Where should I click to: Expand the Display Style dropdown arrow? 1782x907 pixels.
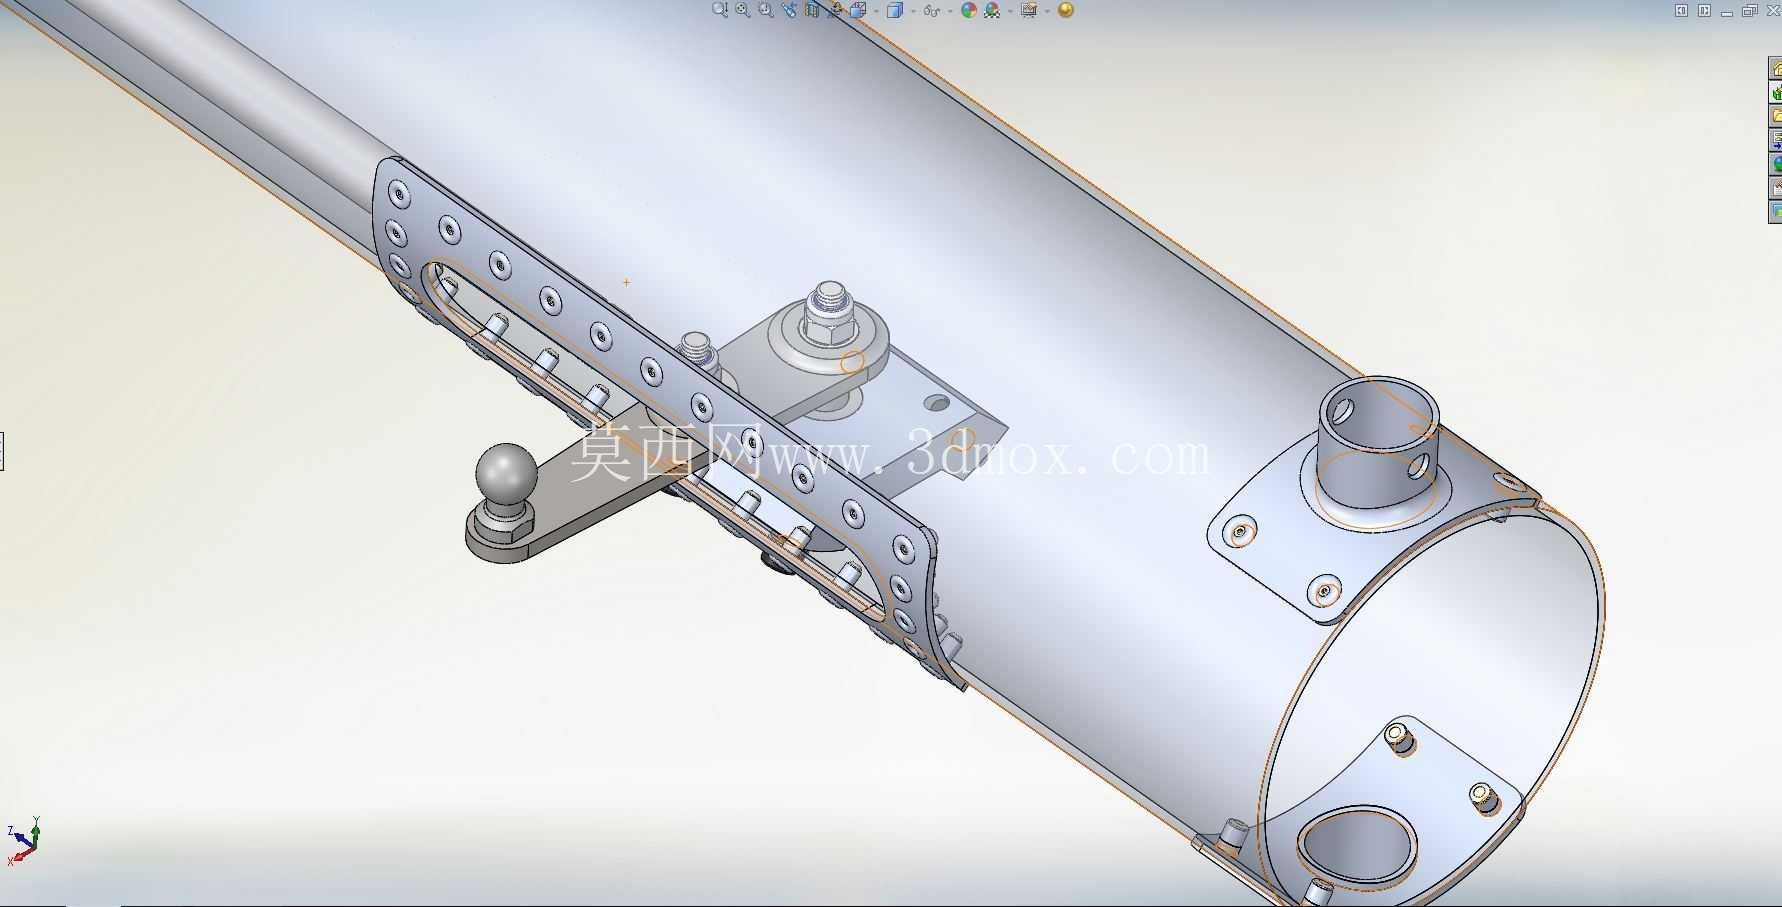click(x=913, y=10)
